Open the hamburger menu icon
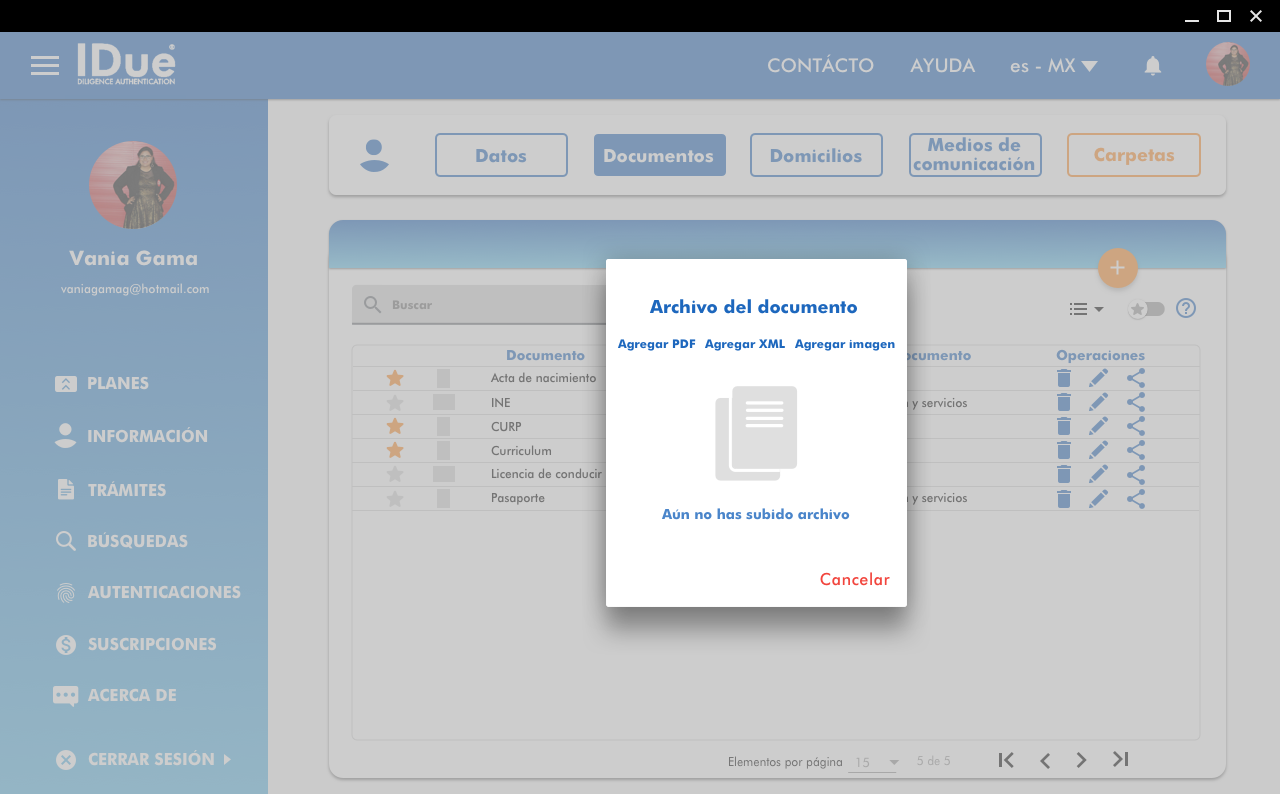 click(x=44, y=66)
